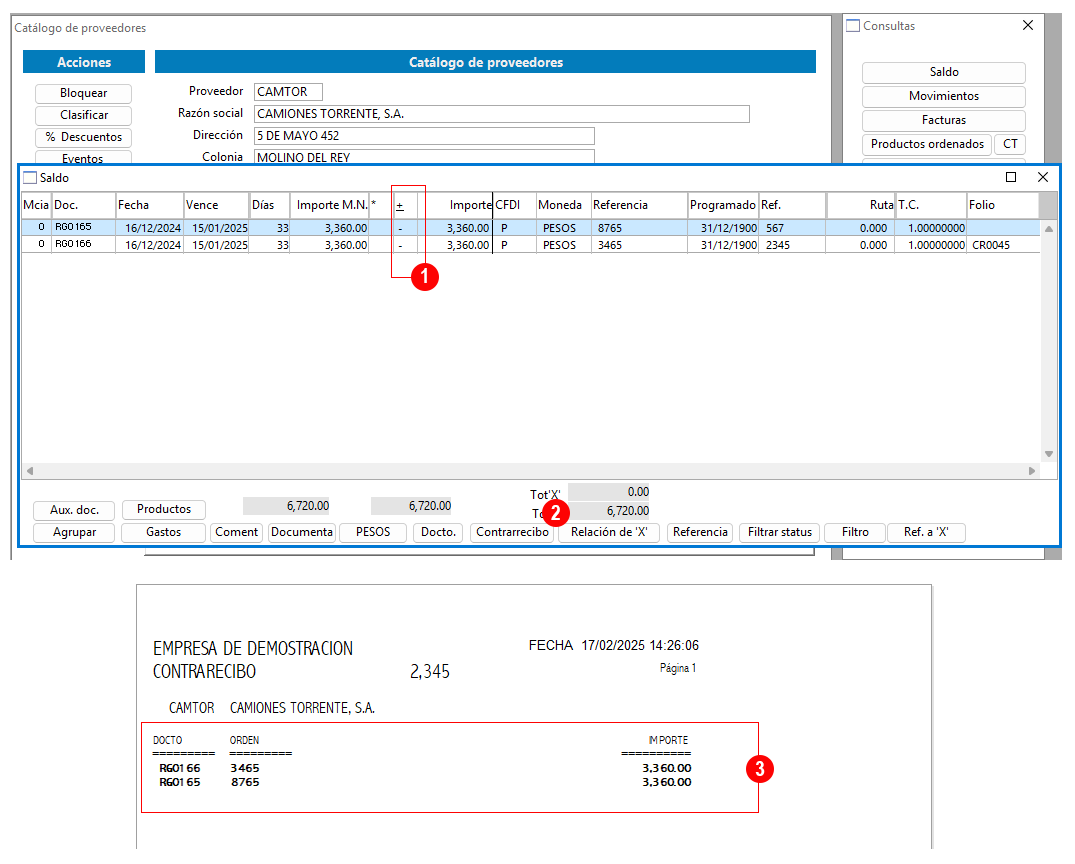1075x864 pixels.
Task: Click the Folio cell CR0045
Action: (x=1002, y=245)
